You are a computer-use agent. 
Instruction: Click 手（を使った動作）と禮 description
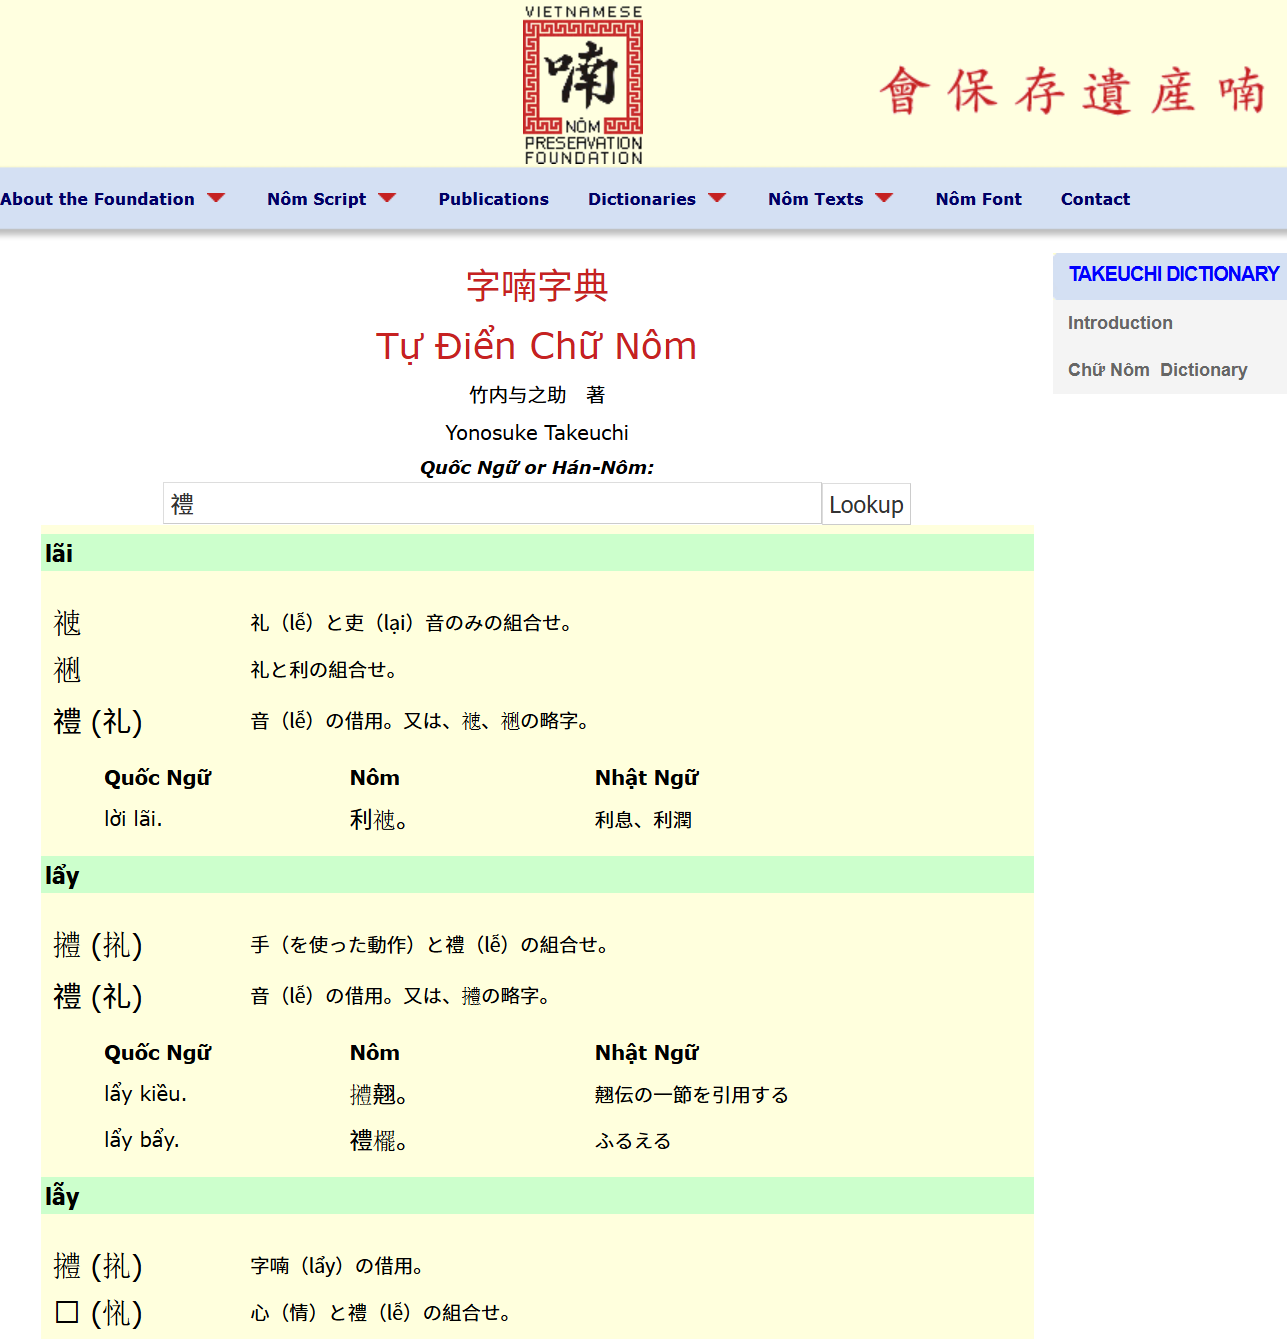tap(430, 945)
